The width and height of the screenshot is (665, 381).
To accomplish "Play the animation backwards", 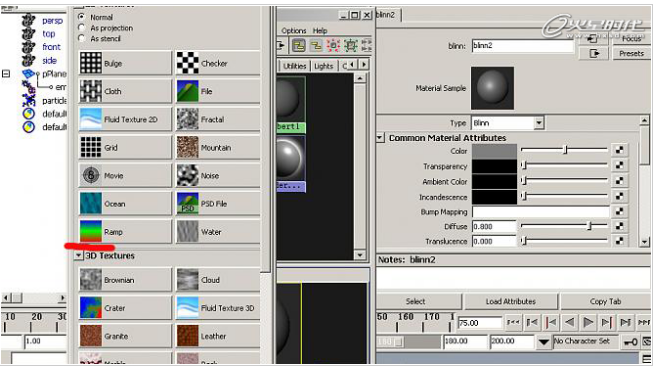I will [570, 322].
